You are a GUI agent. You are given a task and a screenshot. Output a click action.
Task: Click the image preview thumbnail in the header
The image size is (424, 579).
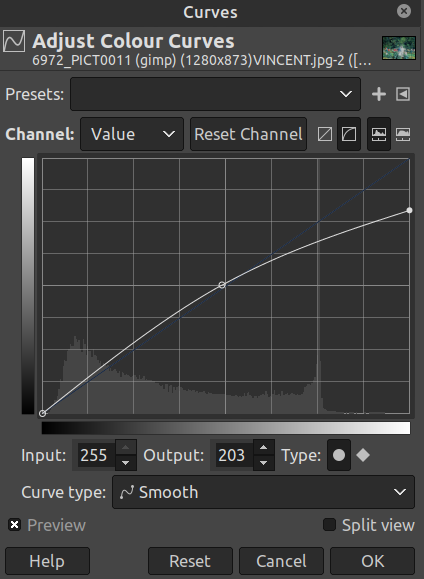[399, 48]
